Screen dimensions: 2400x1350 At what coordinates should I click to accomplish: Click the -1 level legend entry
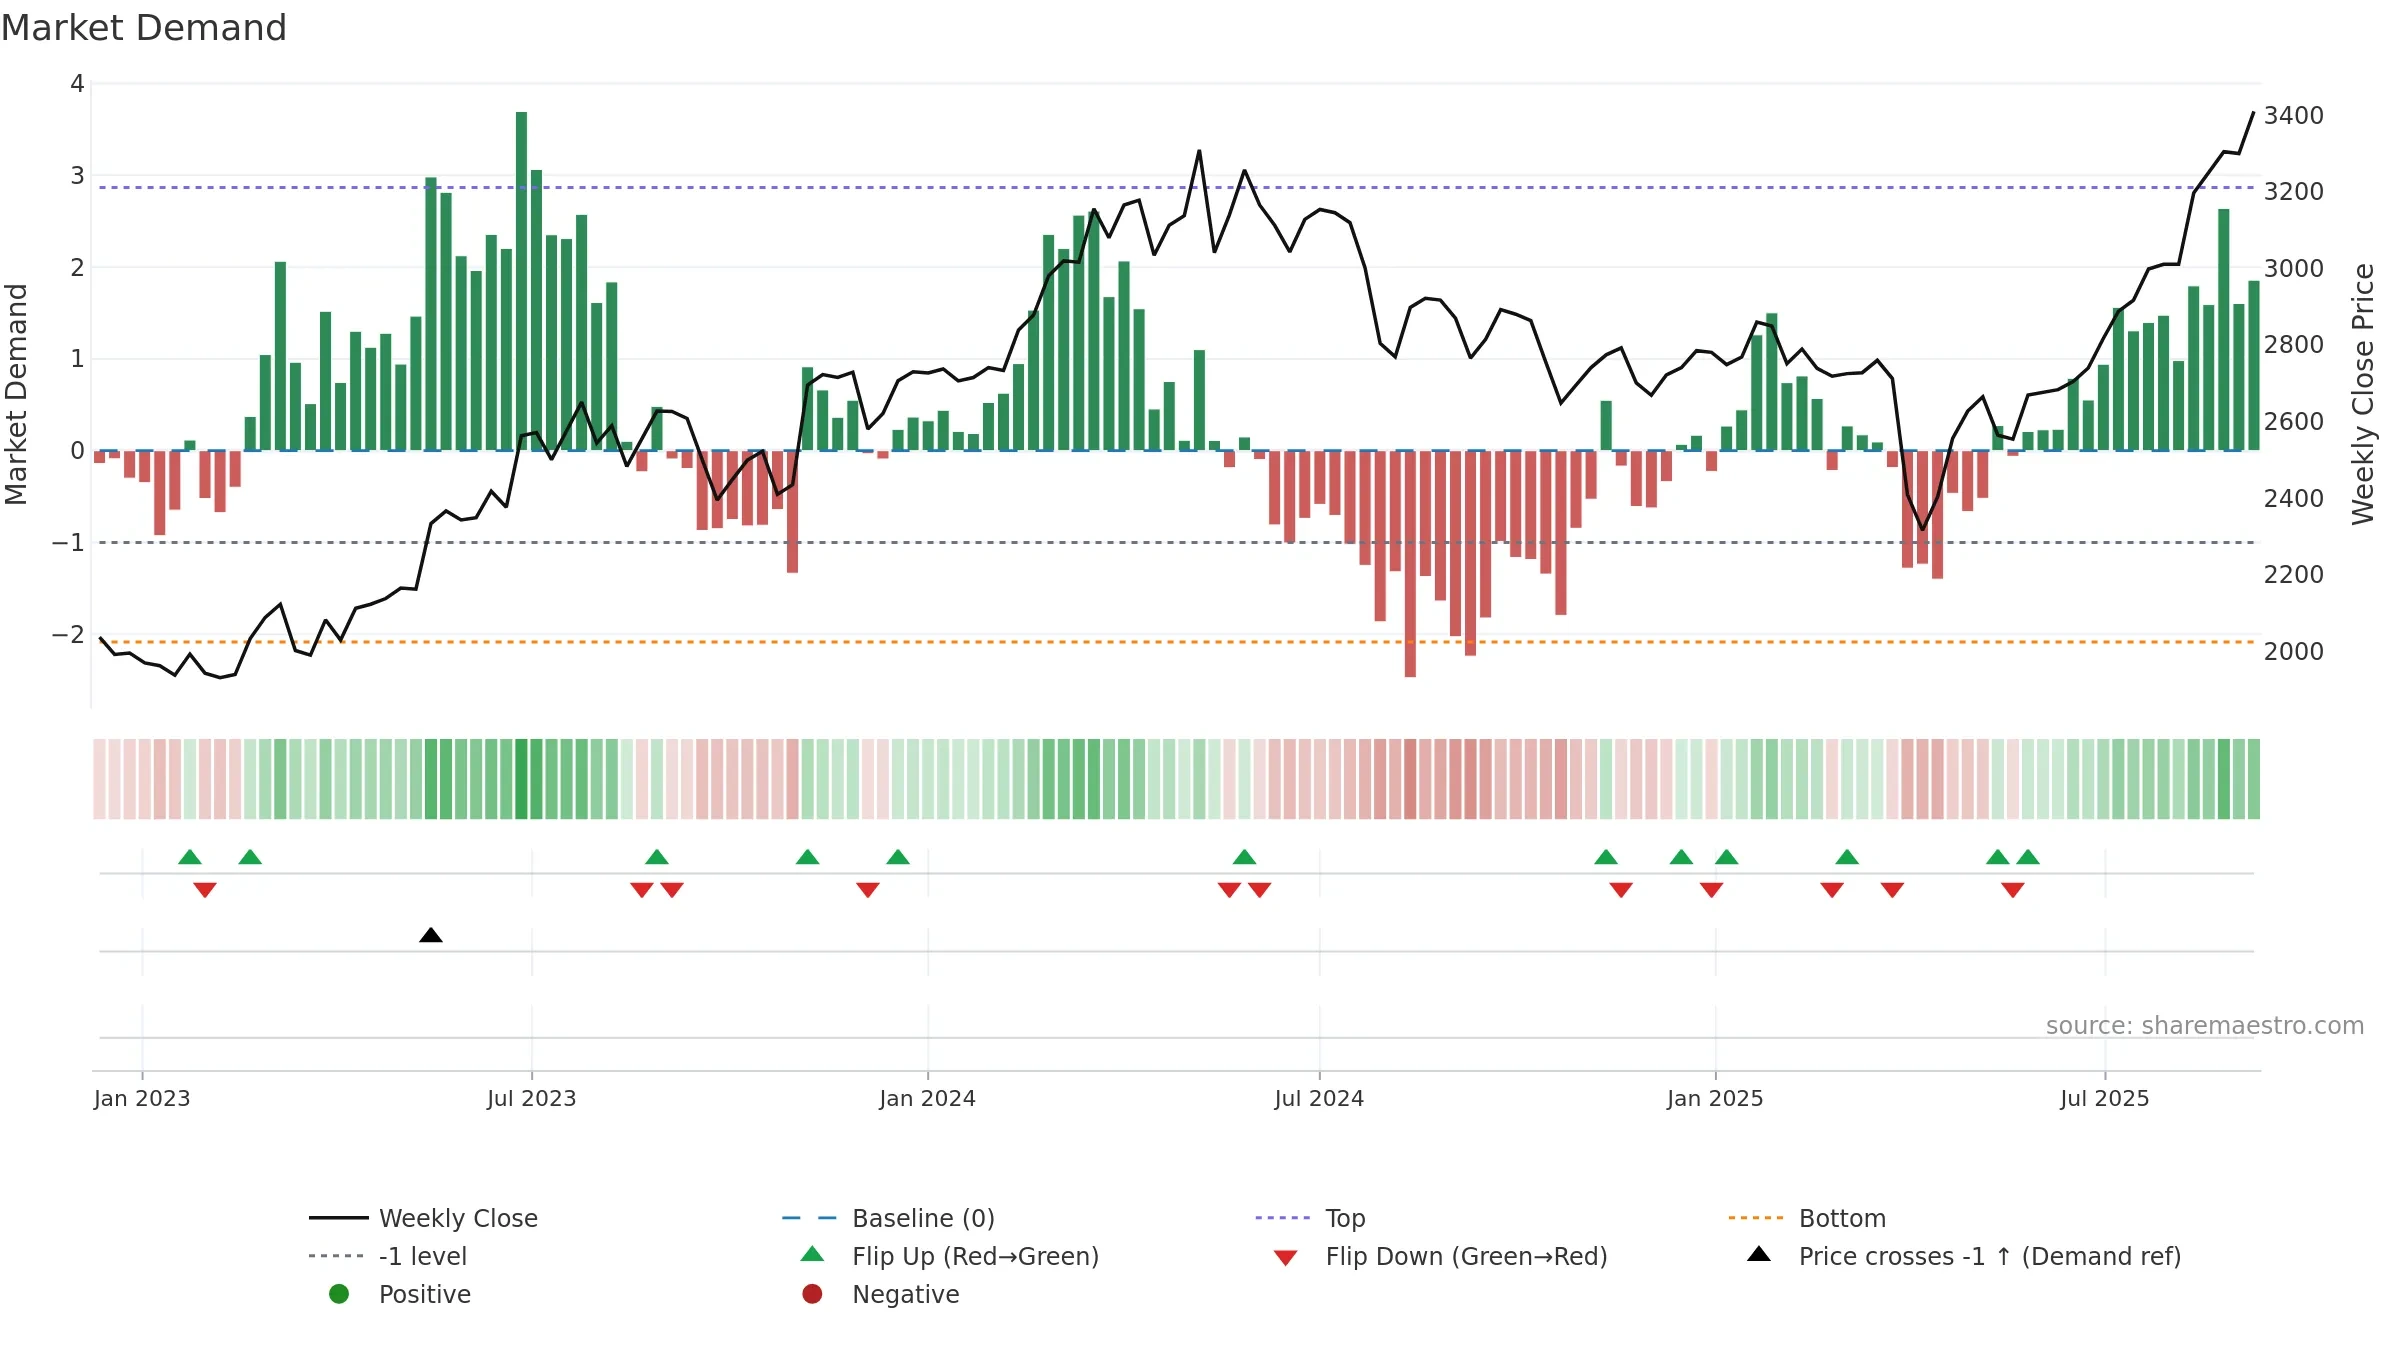pos(388,1256)
